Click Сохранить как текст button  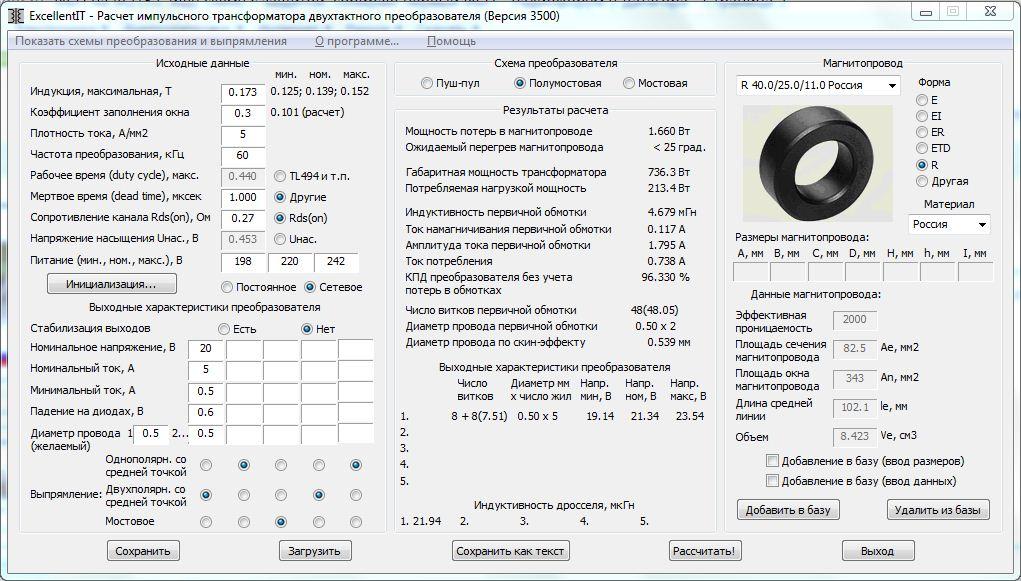[510, 551]
